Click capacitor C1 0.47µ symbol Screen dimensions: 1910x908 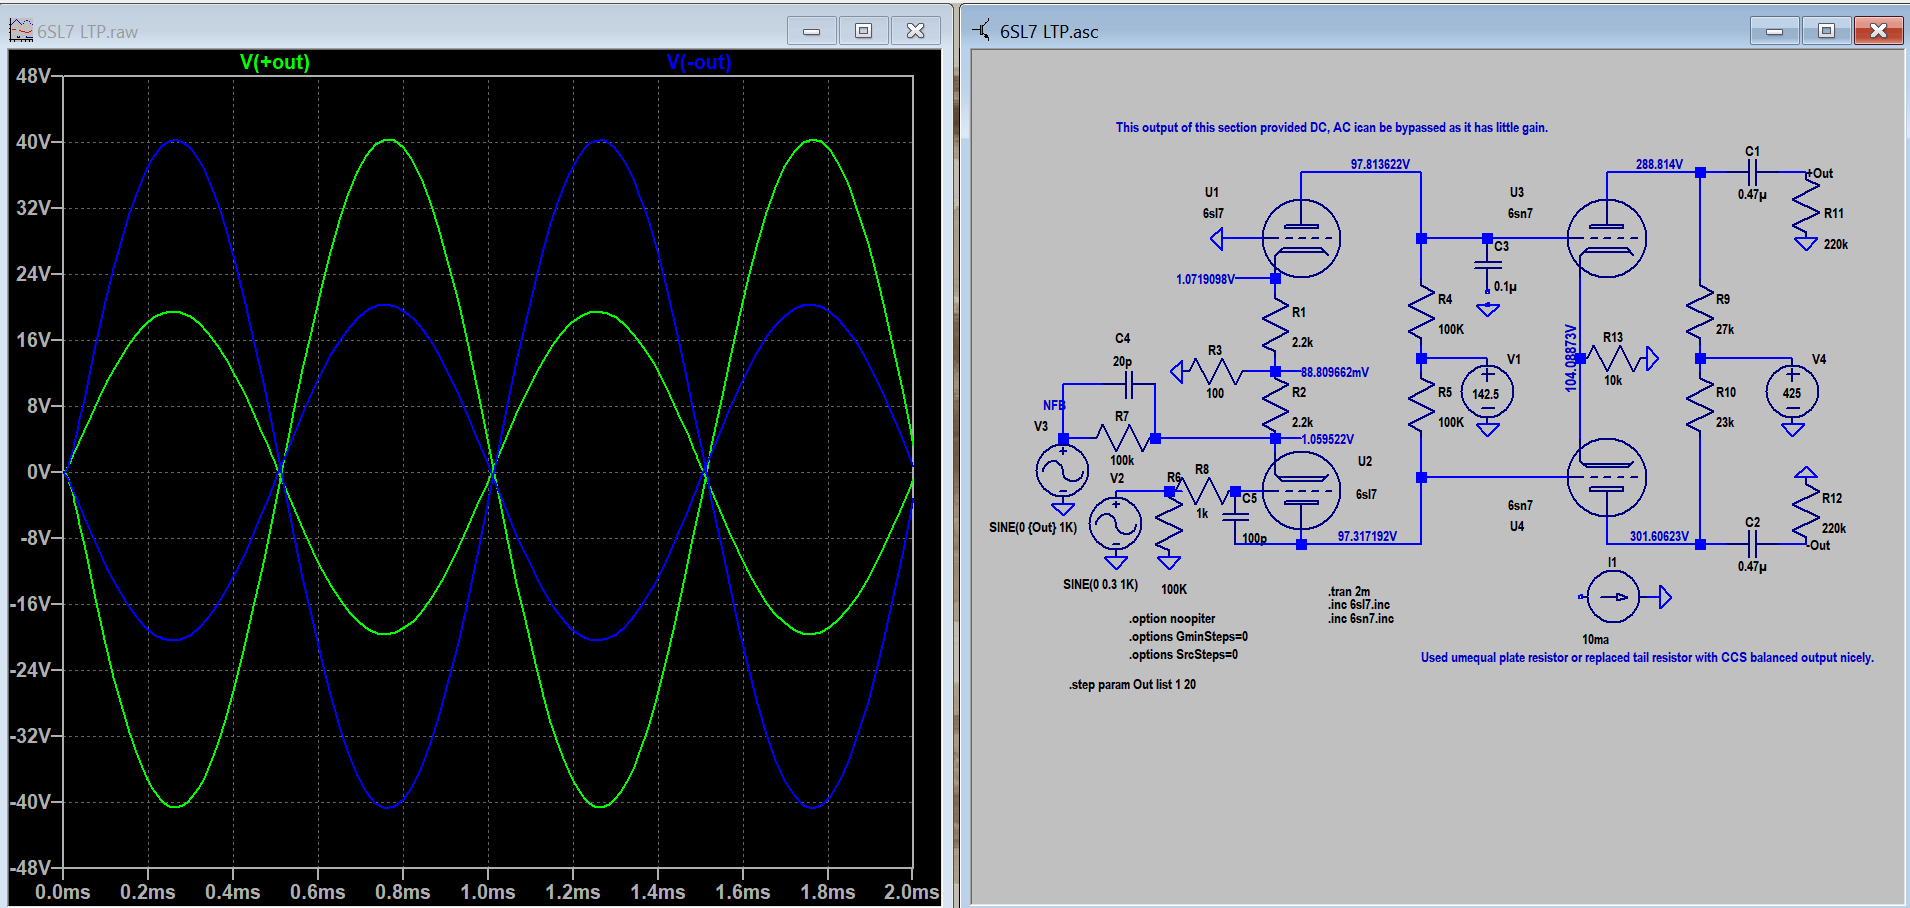[x=1752, y=172]
